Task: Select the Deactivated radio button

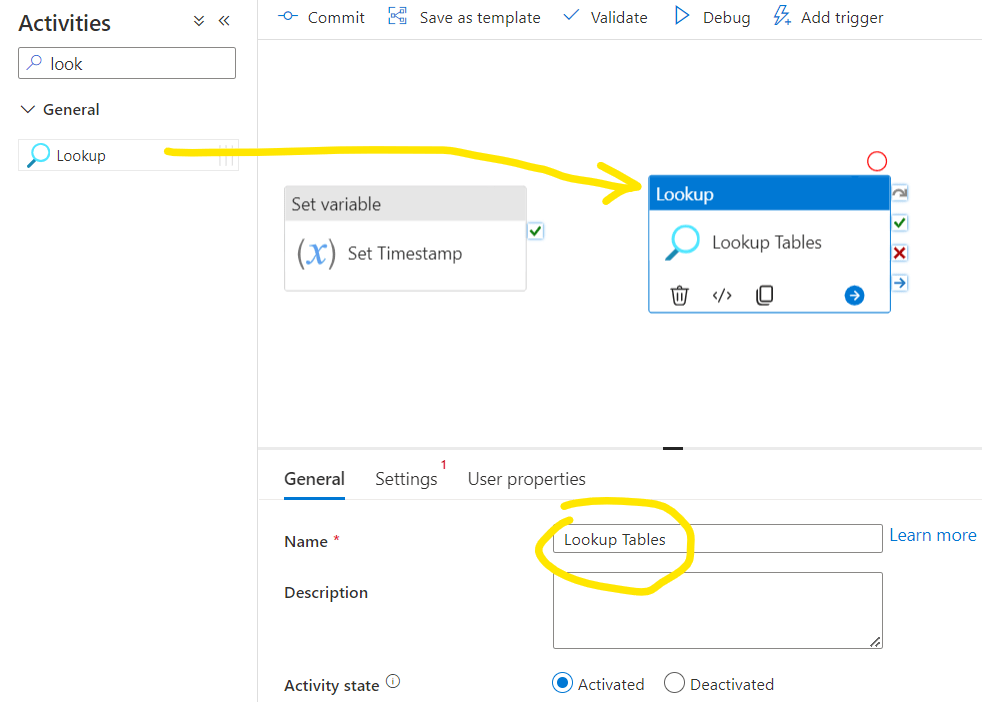Action: (675, 684)
